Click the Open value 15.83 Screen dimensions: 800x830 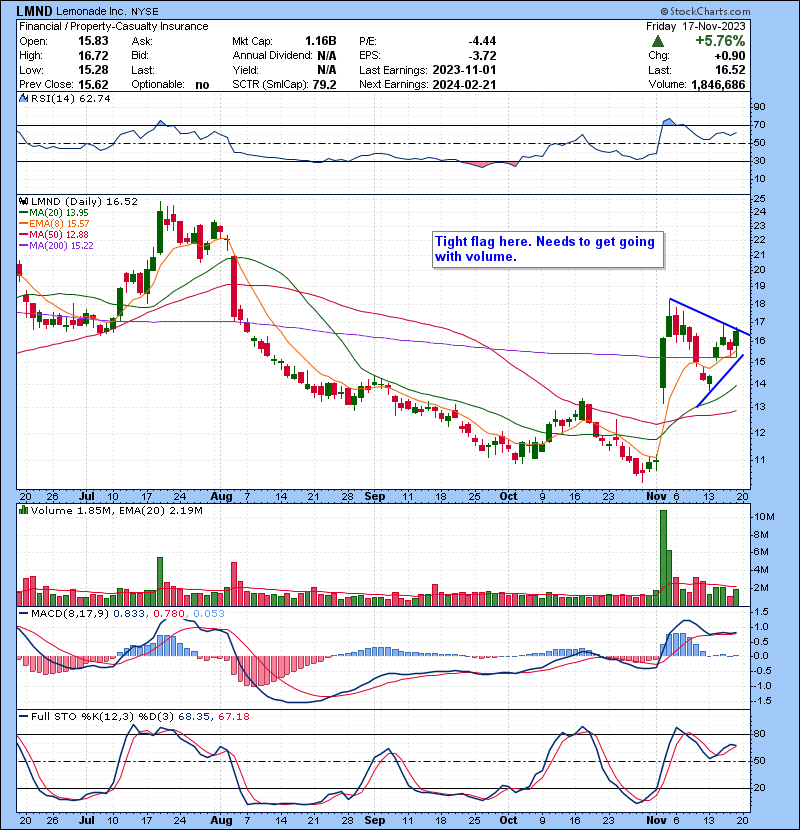93,41
